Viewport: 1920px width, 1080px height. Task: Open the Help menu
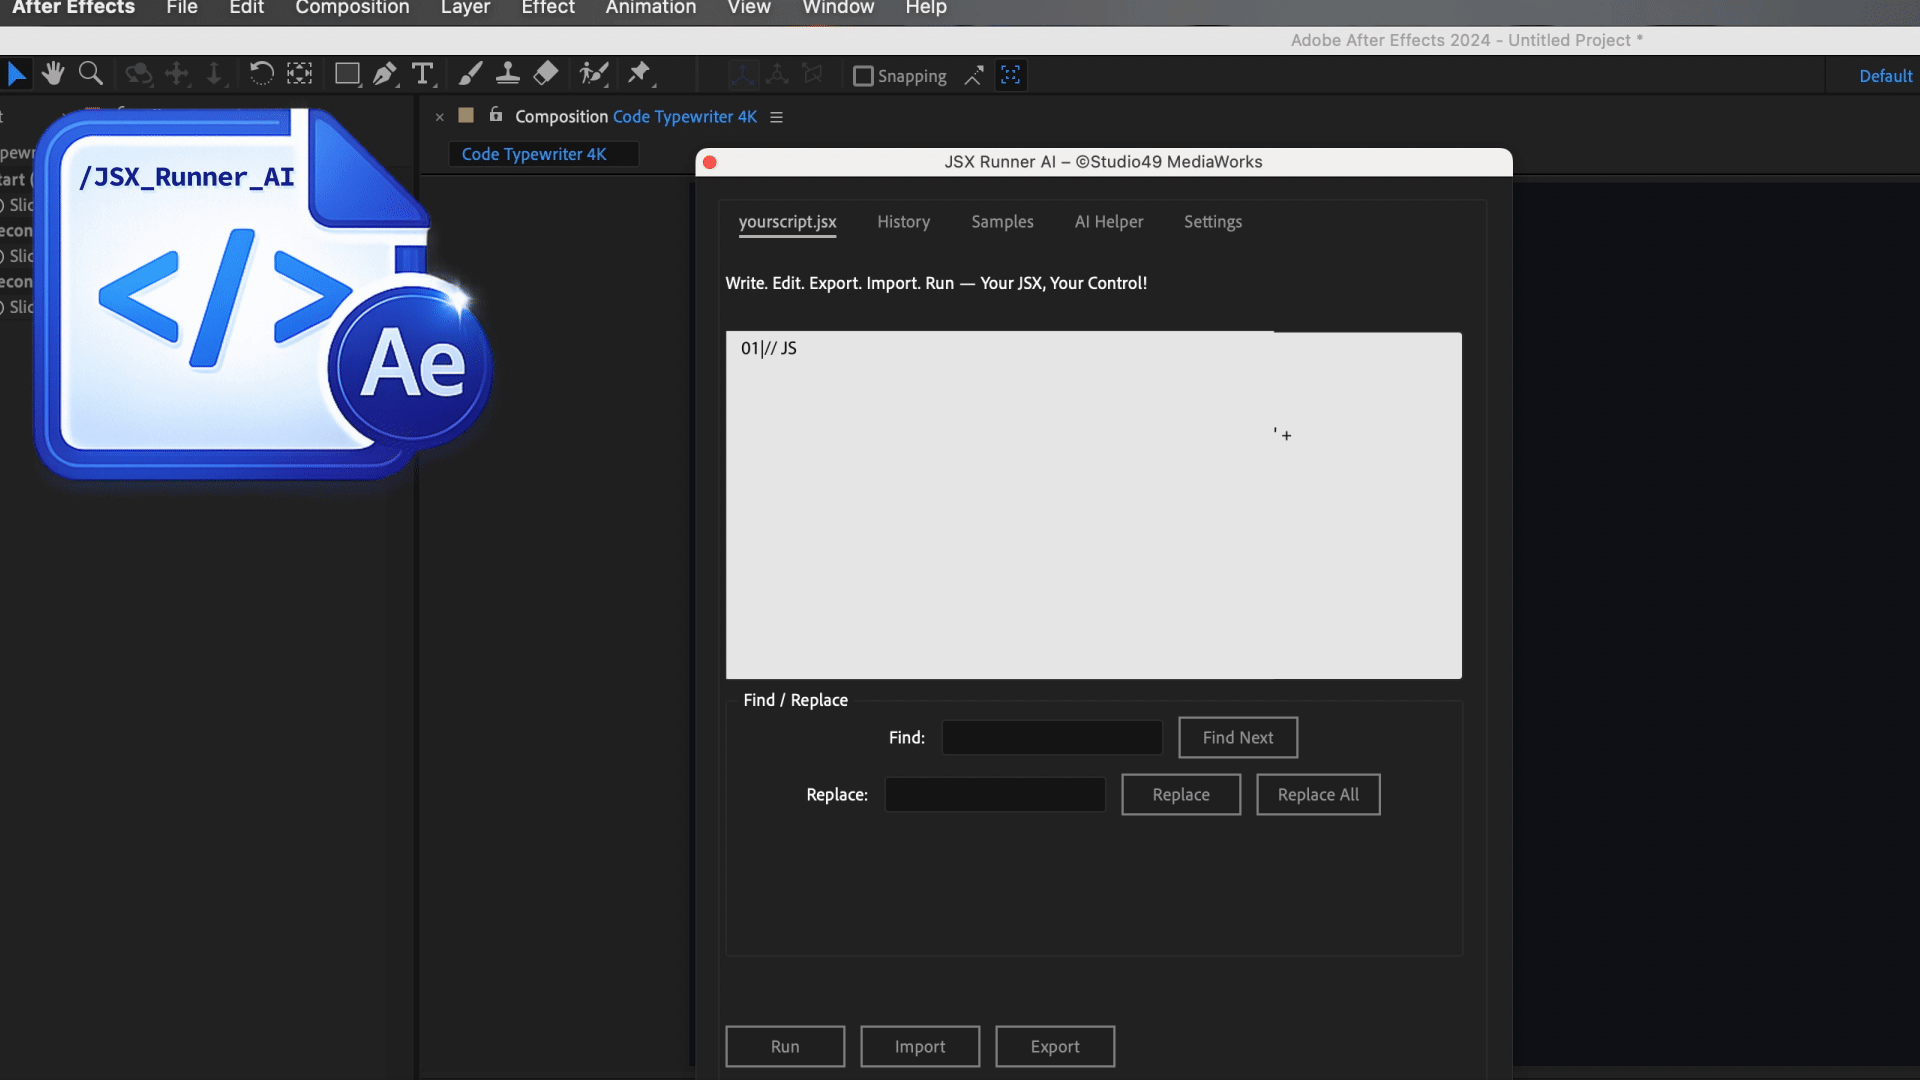926,8
